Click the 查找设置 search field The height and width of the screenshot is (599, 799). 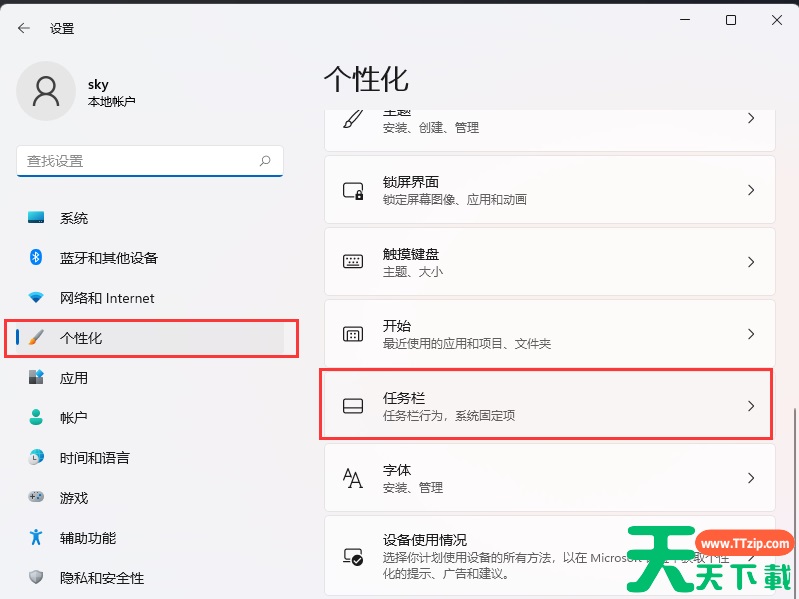point(150,161)
